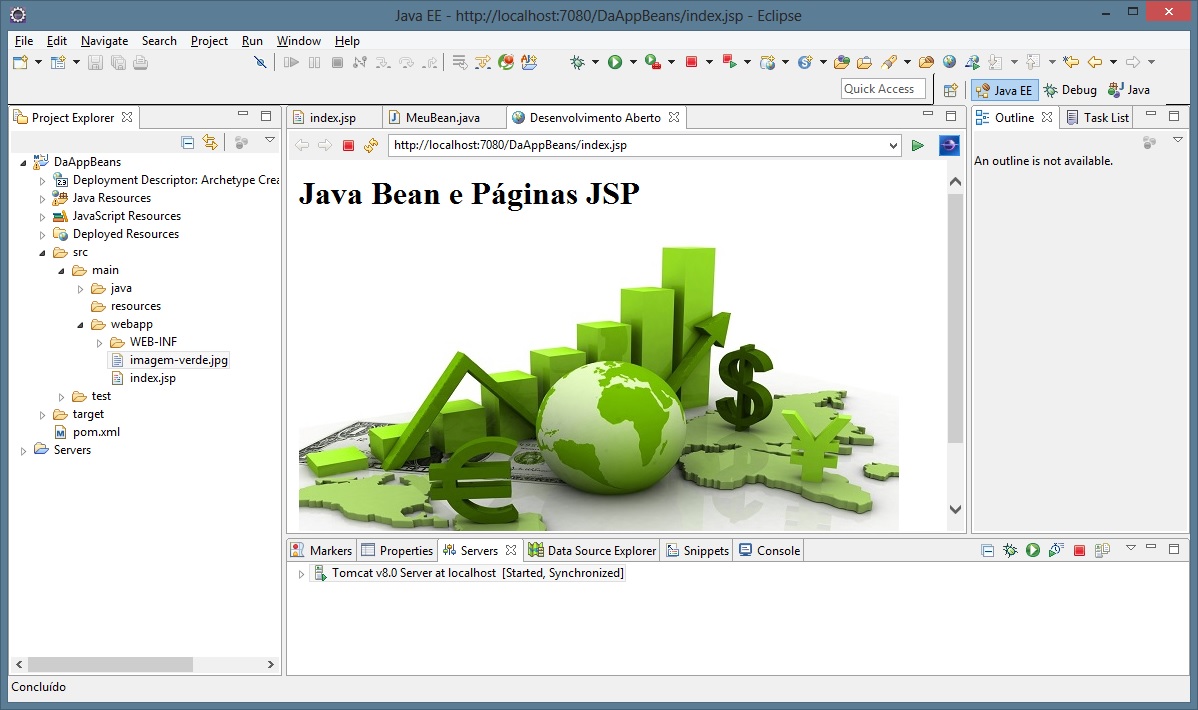
Task: Collapse all in Project Explorer
Action: 187,142
